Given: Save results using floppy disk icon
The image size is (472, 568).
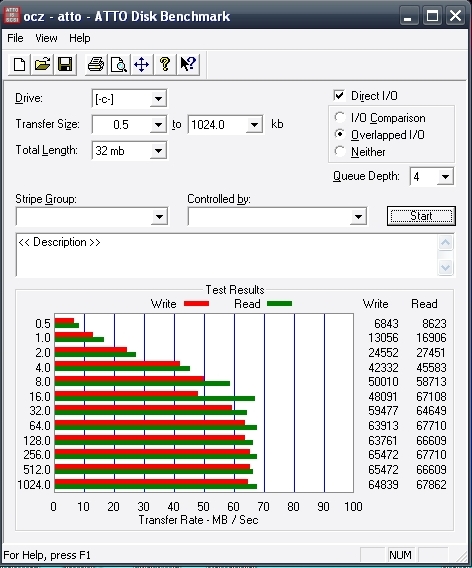Looking at the screenshot, I should click(65, 65).
